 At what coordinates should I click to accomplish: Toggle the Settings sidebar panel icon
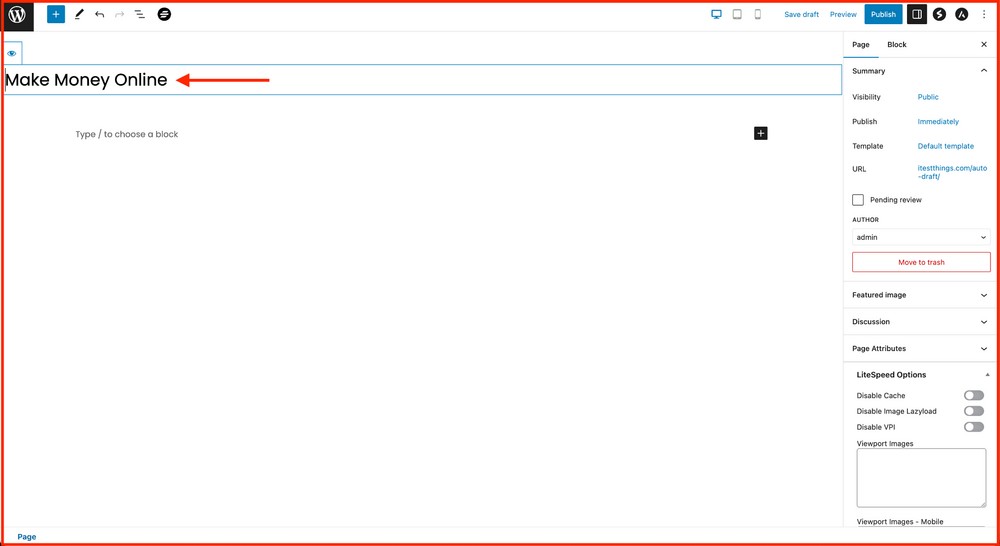[917, 15]
